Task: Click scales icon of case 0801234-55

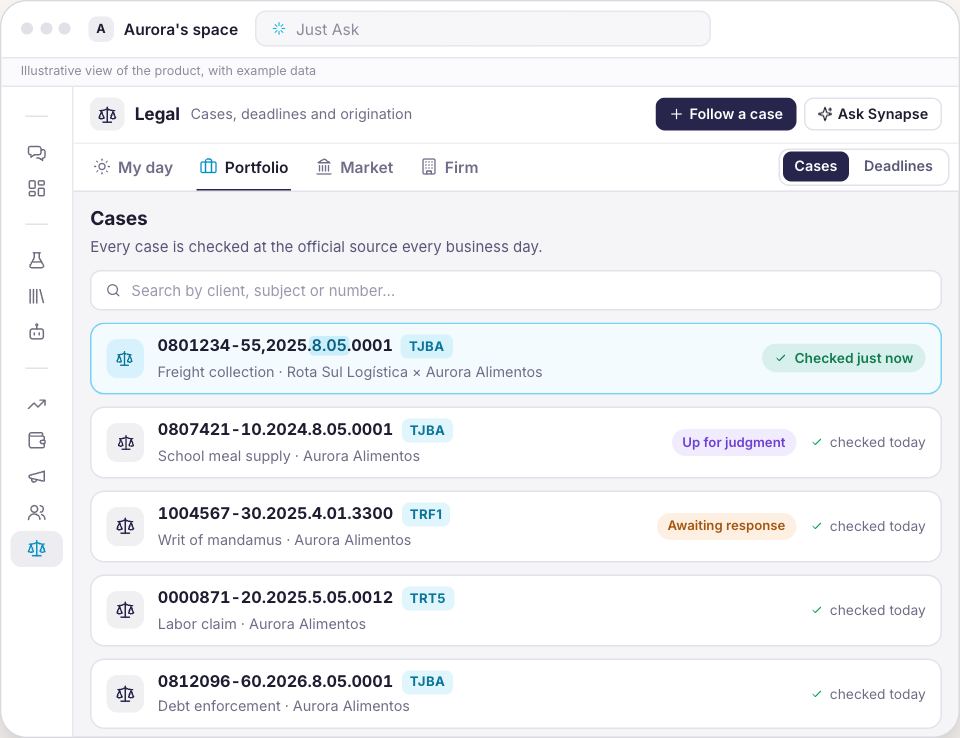Action: [x=125, y=359]
